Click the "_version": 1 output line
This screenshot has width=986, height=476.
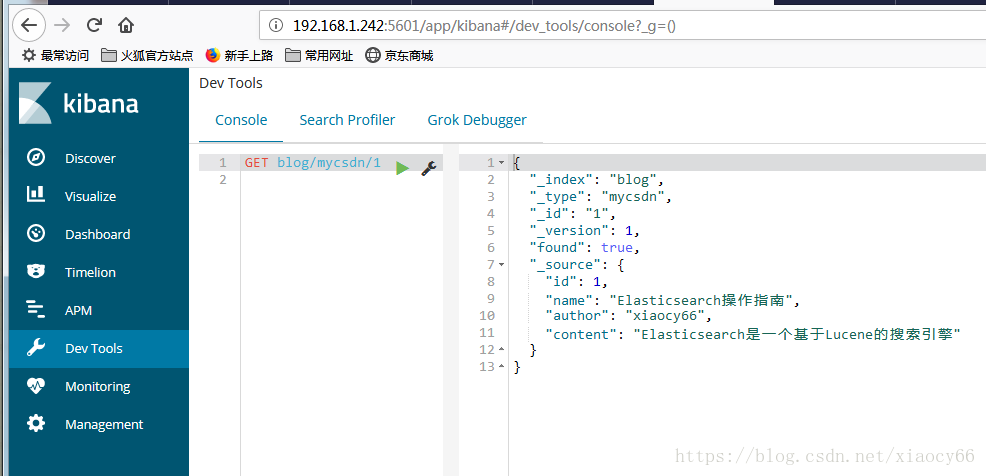(584, 231)
